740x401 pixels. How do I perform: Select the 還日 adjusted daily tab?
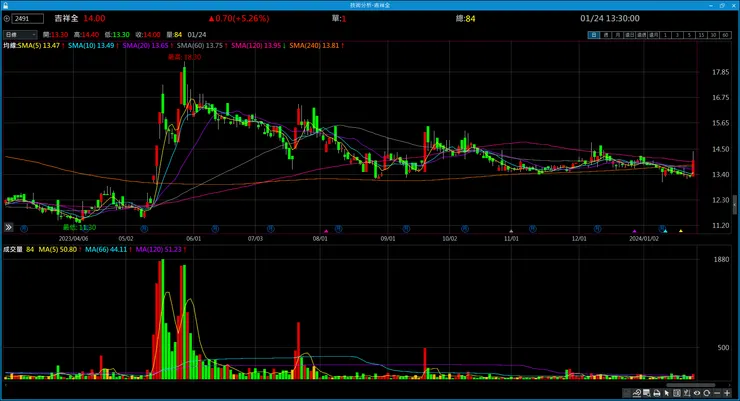coord(630,35)
